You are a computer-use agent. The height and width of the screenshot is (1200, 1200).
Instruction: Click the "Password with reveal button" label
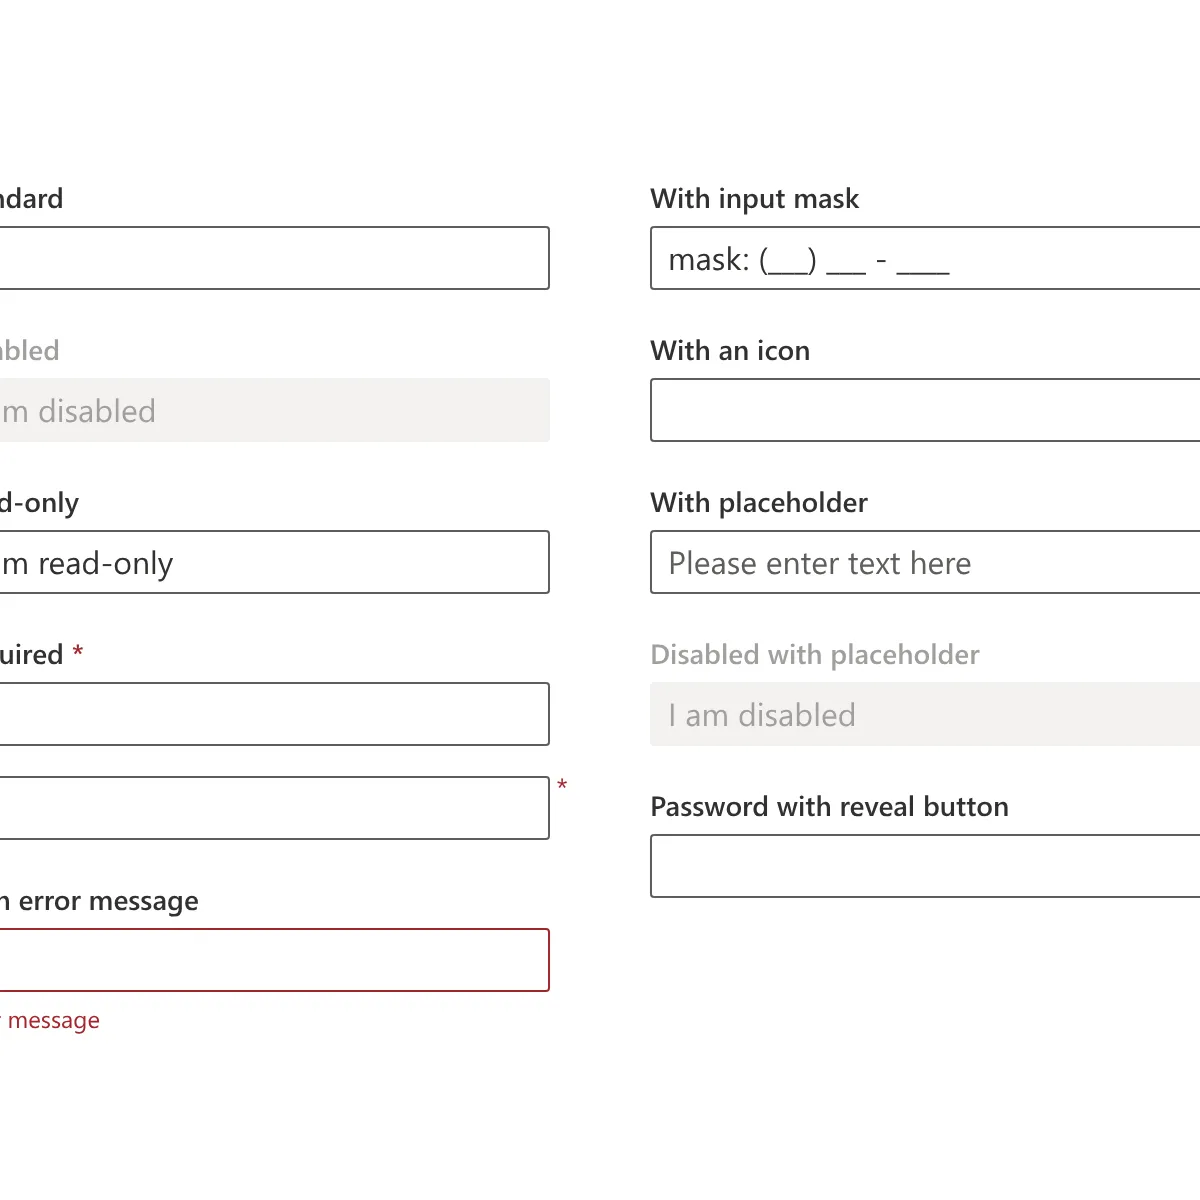coord(829,807)
